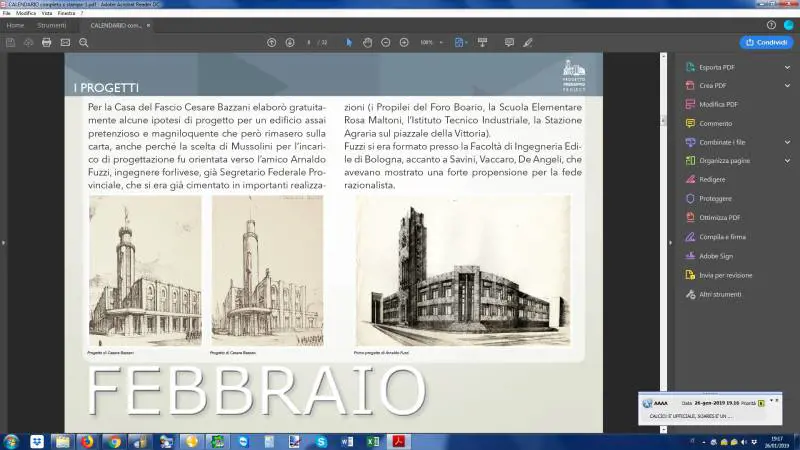Image resolution: width=800 pixels, height=450 pixels.
Task: Open Firefox from the Windows taskbar
Action: click(x=87, y=441)
